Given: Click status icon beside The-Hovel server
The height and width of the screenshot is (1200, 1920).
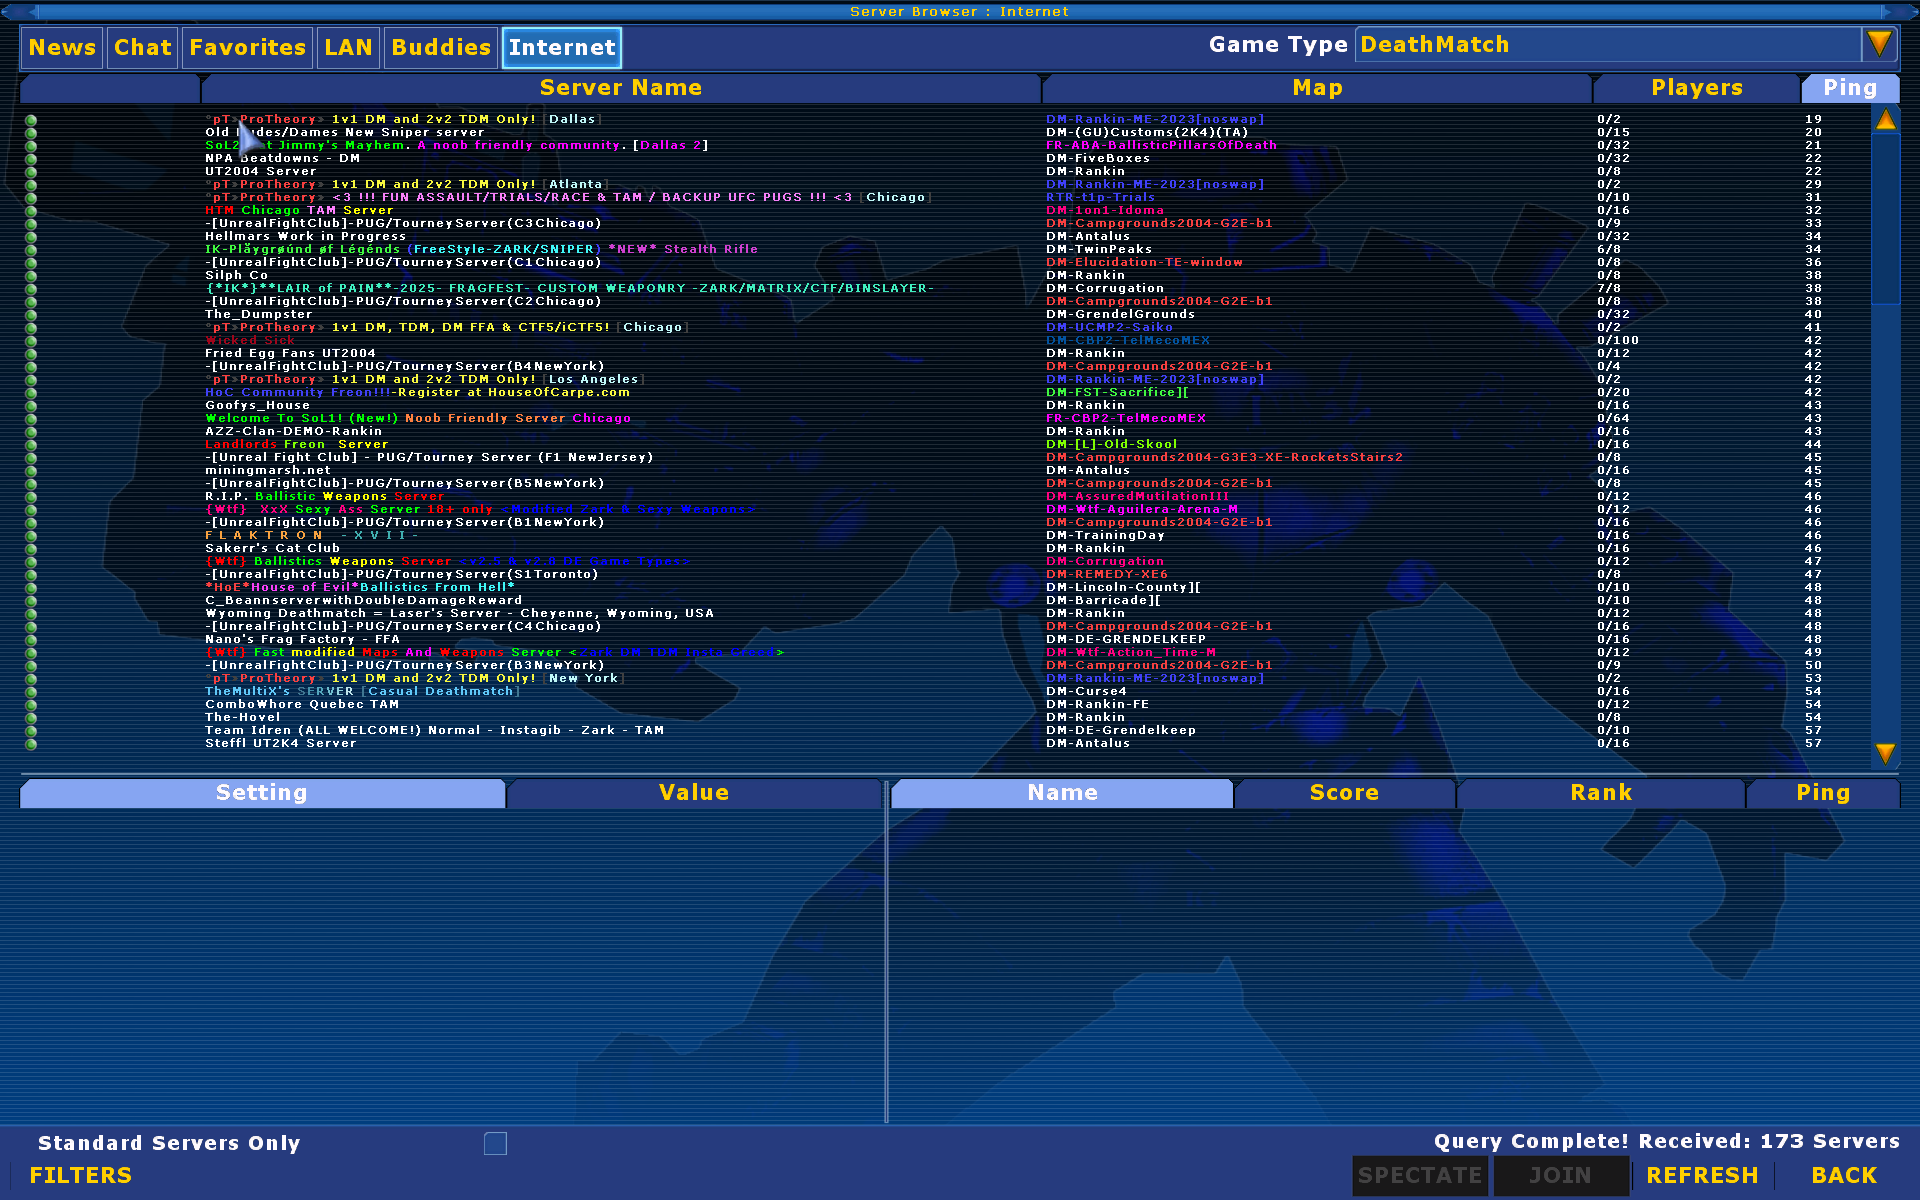Looking at the screenshot, I should point(31,718).
